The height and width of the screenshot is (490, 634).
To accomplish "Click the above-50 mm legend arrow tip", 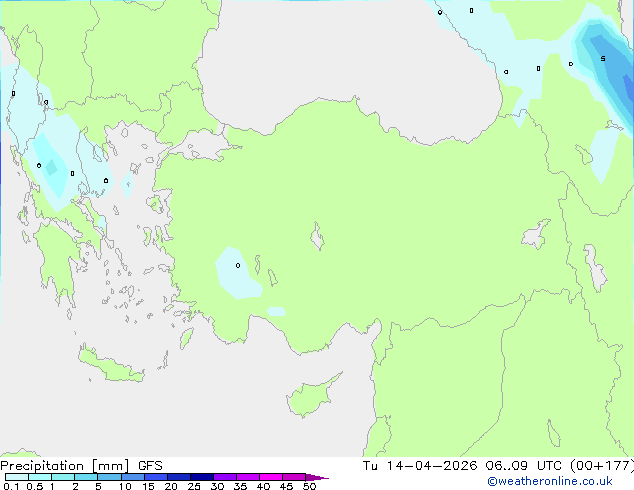I will [317, 477].
